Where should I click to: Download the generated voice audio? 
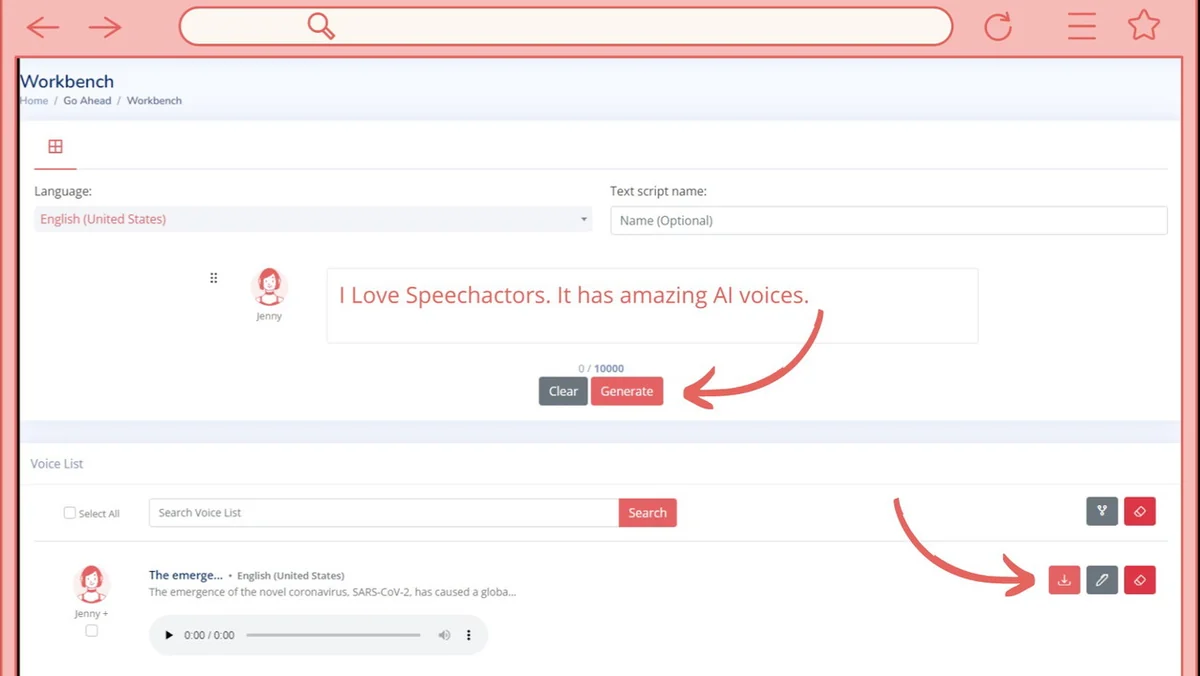(x=1064, y=580)
